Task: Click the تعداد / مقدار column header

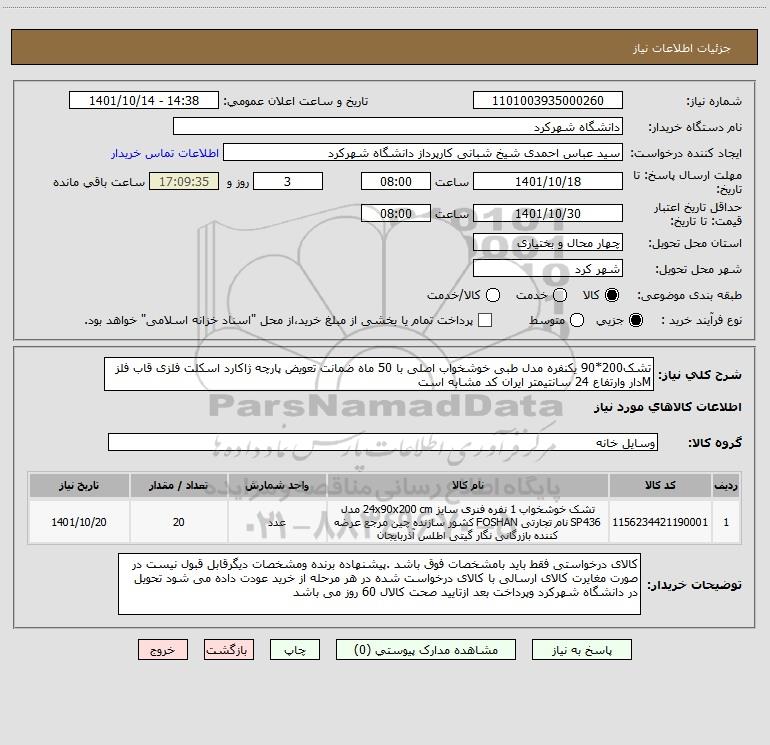Action: click(179, 485)
